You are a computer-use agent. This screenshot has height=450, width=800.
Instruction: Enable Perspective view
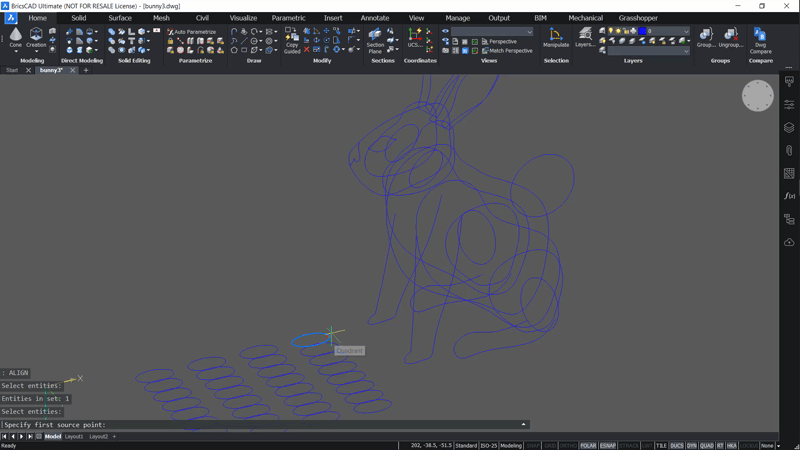(499, 41)
